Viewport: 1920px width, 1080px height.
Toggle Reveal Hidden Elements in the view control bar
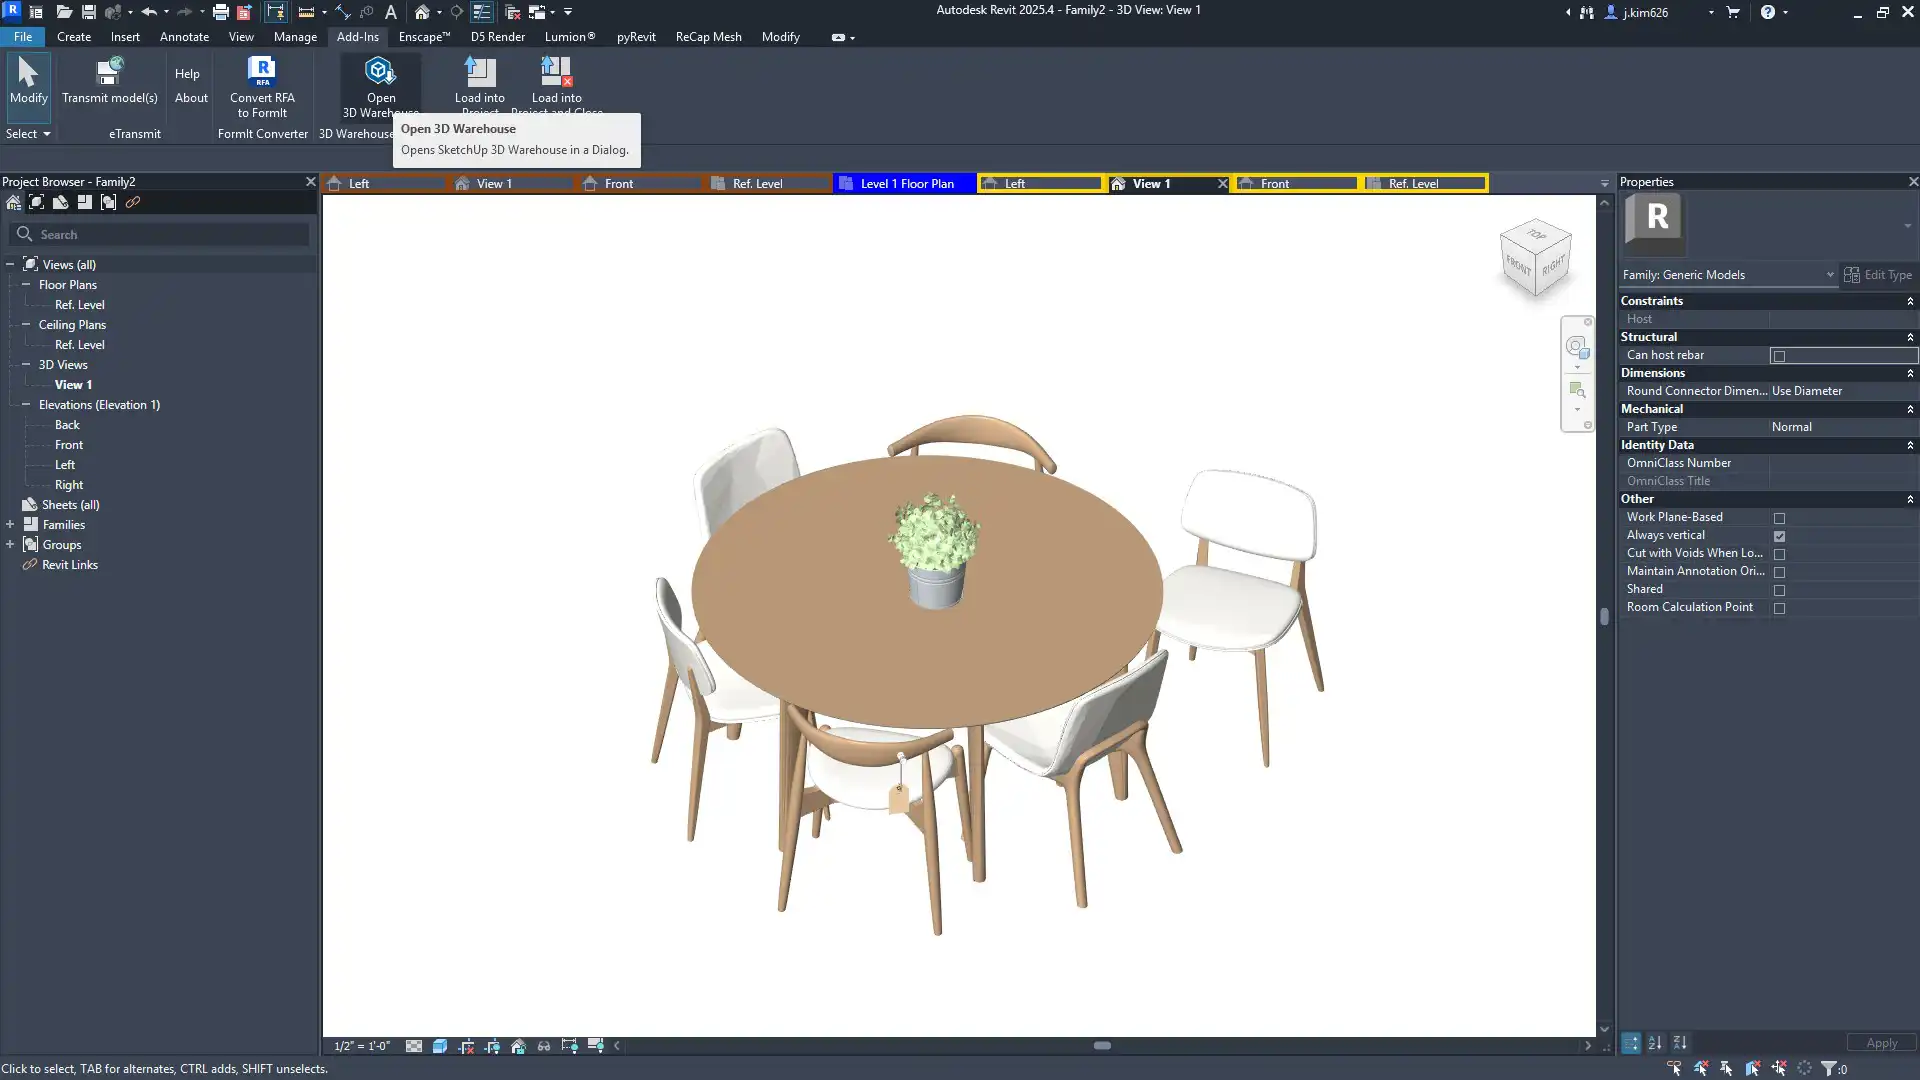[544, 1046]
